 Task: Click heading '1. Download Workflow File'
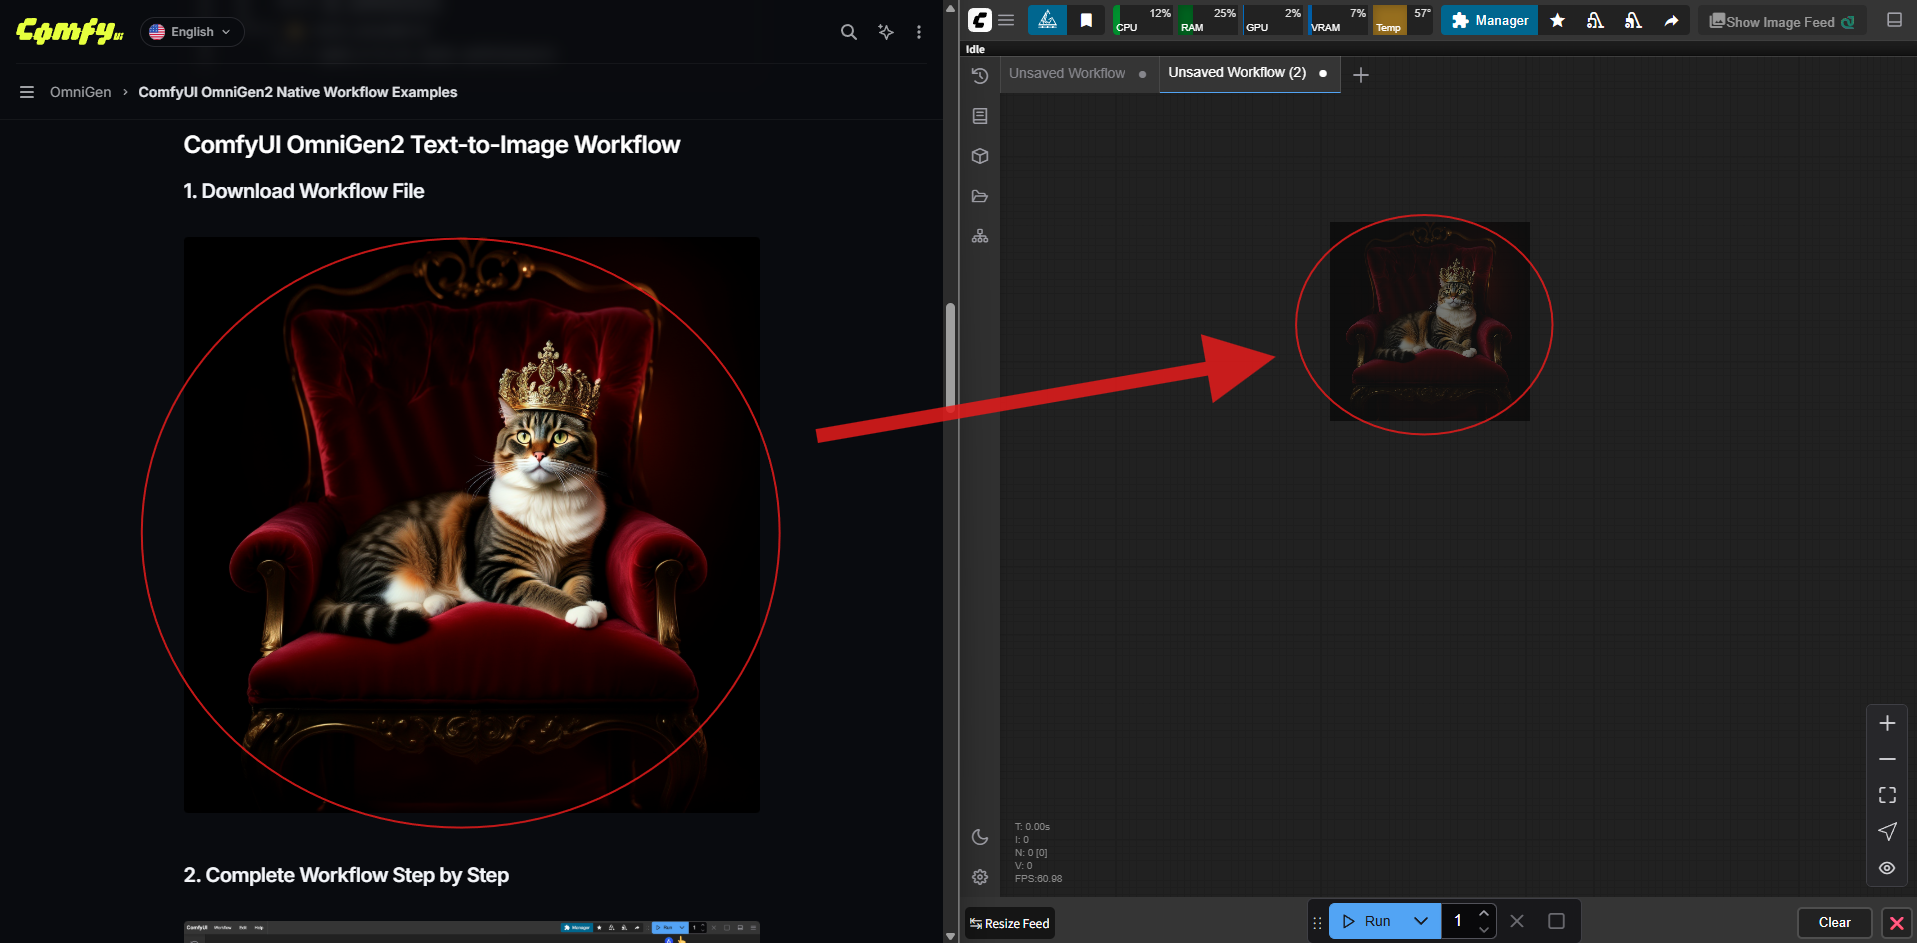pos(303,191)
